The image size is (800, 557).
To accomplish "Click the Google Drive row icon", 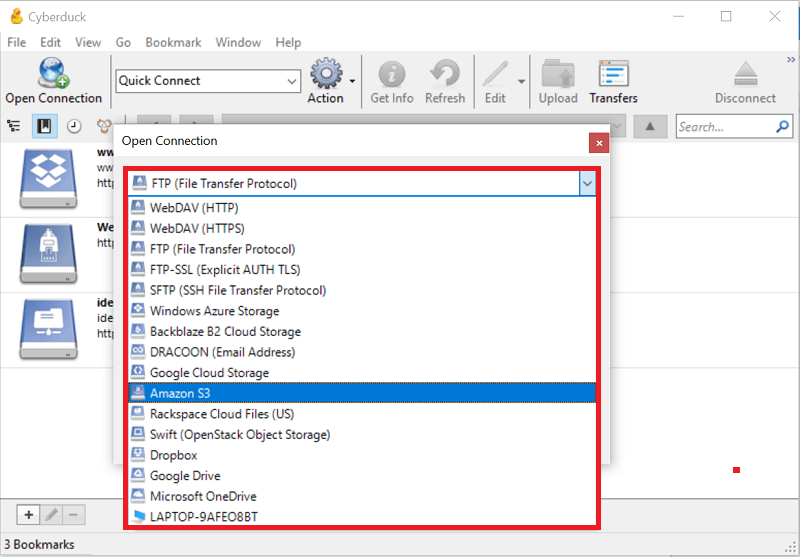I will tap(138, 475).
